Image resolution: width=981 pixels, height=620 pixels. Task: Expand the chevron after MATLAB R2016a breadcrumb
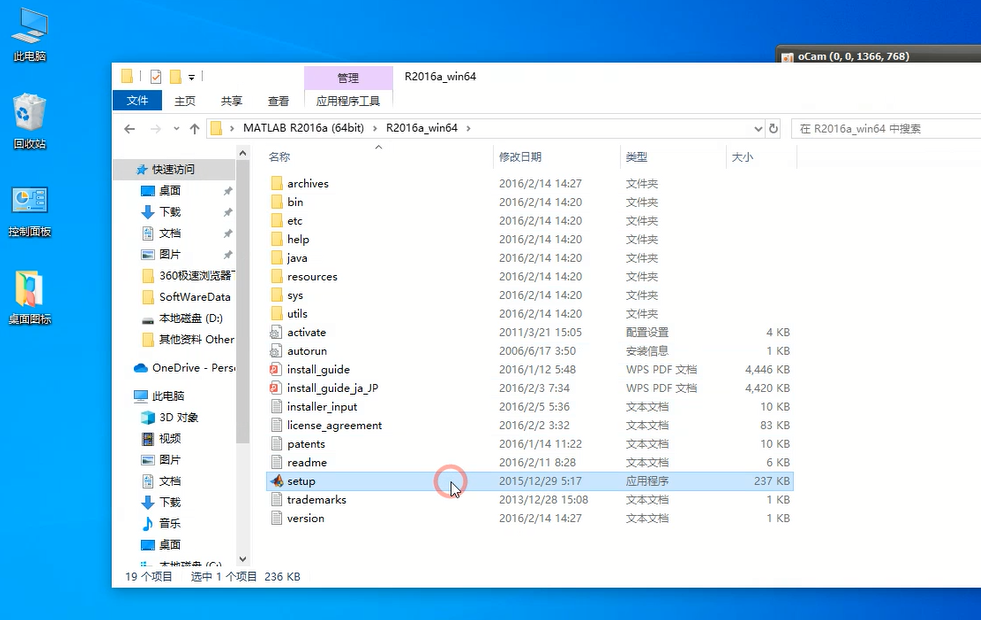pos(375,128)
